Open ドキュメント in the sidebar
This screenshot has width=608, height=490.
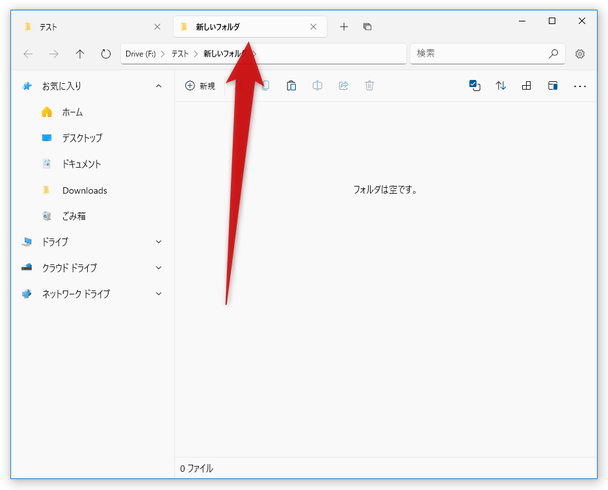[92, 164]
